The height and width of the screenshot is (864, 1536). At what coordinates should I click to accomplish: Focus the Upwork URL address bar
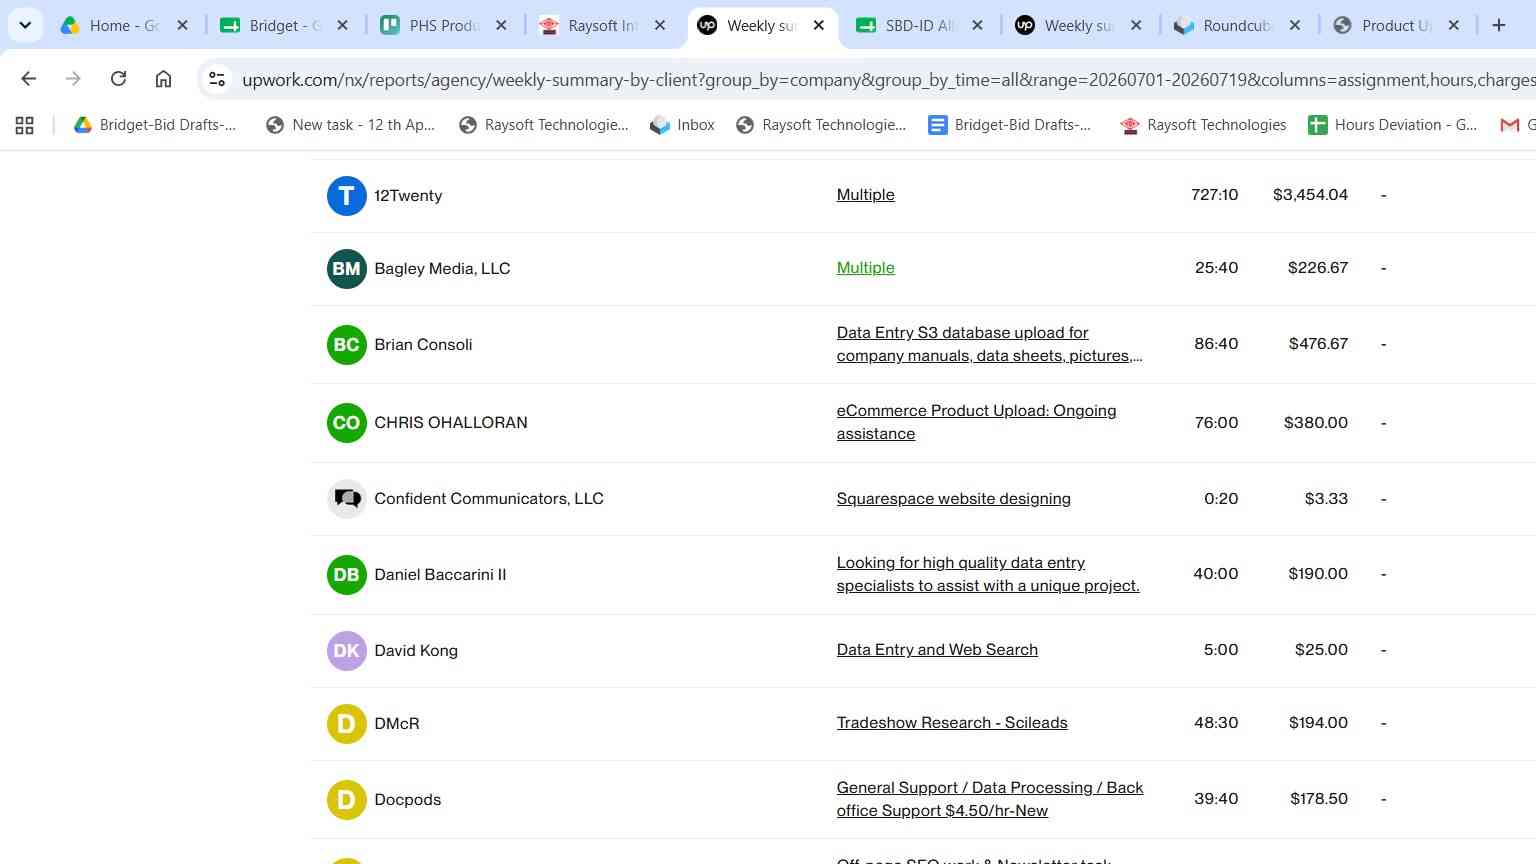click(880, 79)
